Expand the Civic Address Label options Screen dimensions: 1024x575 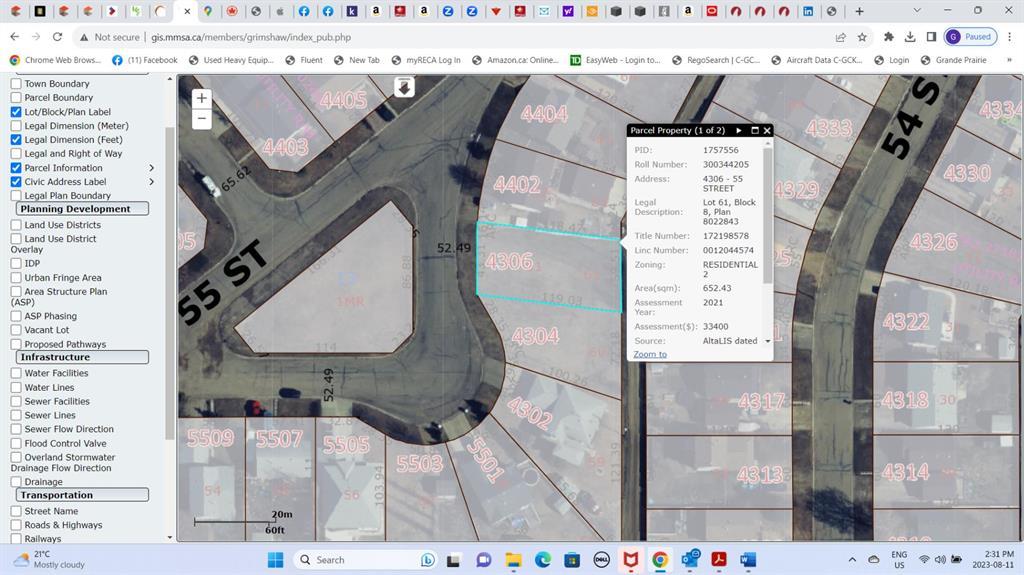click(152, 182)
